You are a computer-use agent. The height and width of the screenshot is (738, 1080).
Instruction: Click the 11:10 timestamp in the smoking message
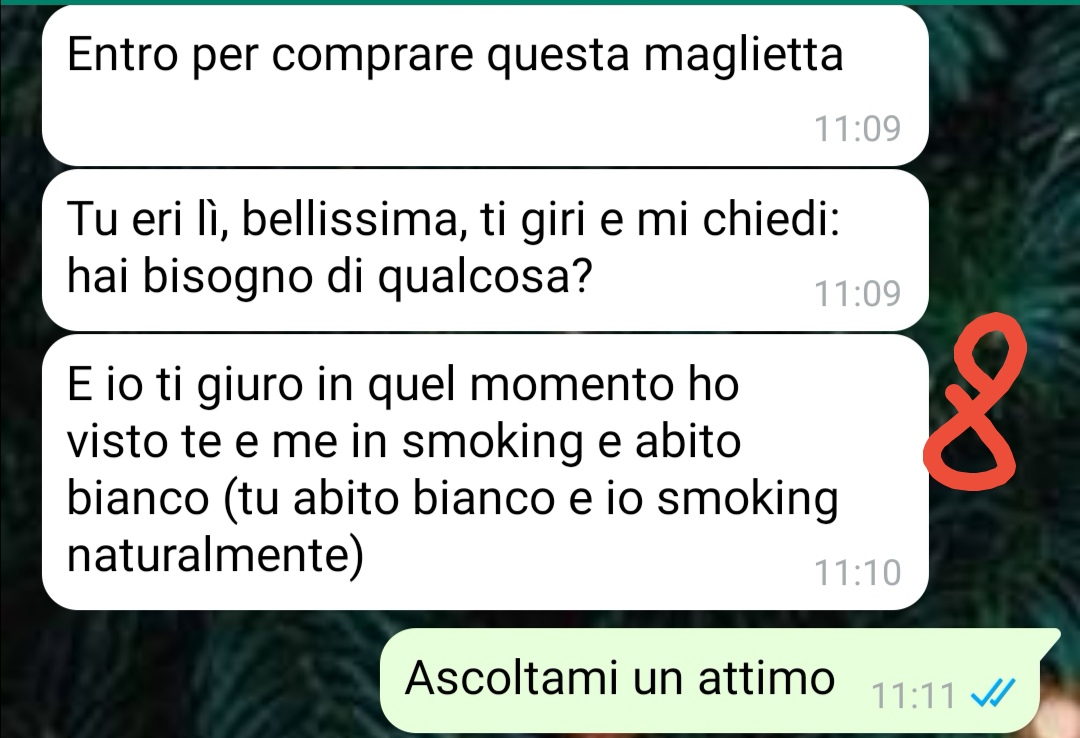point(857,573)
